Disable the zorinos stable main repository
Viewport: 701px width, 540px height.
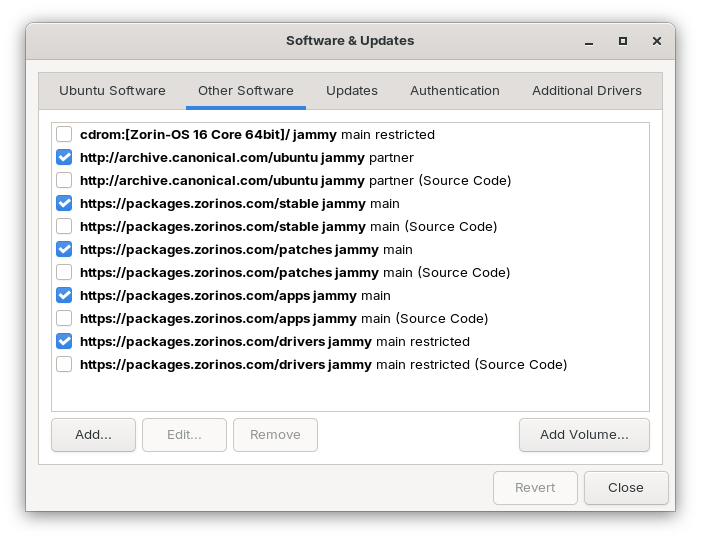64,203
